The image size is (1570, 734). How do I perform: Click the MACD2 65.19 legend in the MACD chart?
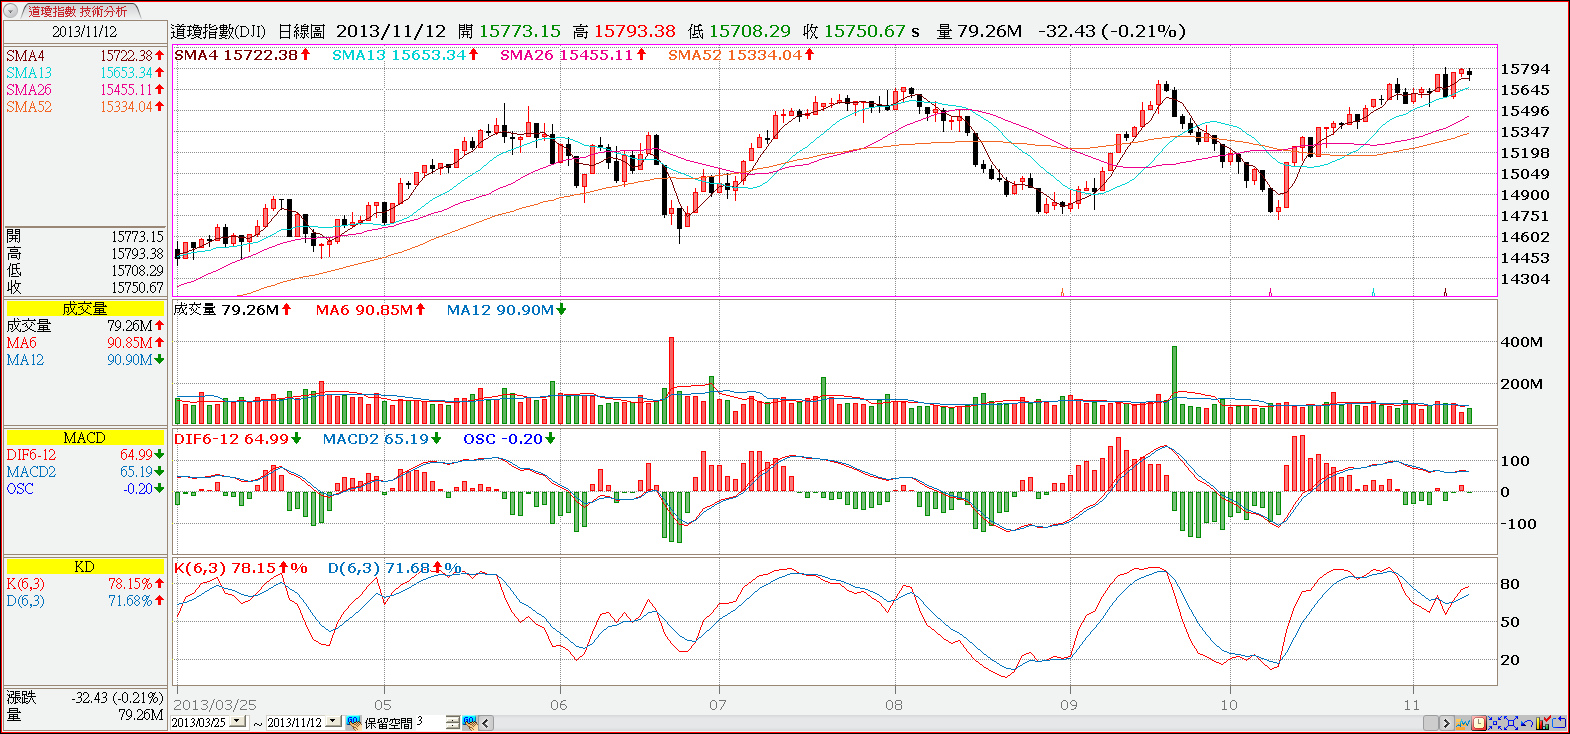(382, 439)
